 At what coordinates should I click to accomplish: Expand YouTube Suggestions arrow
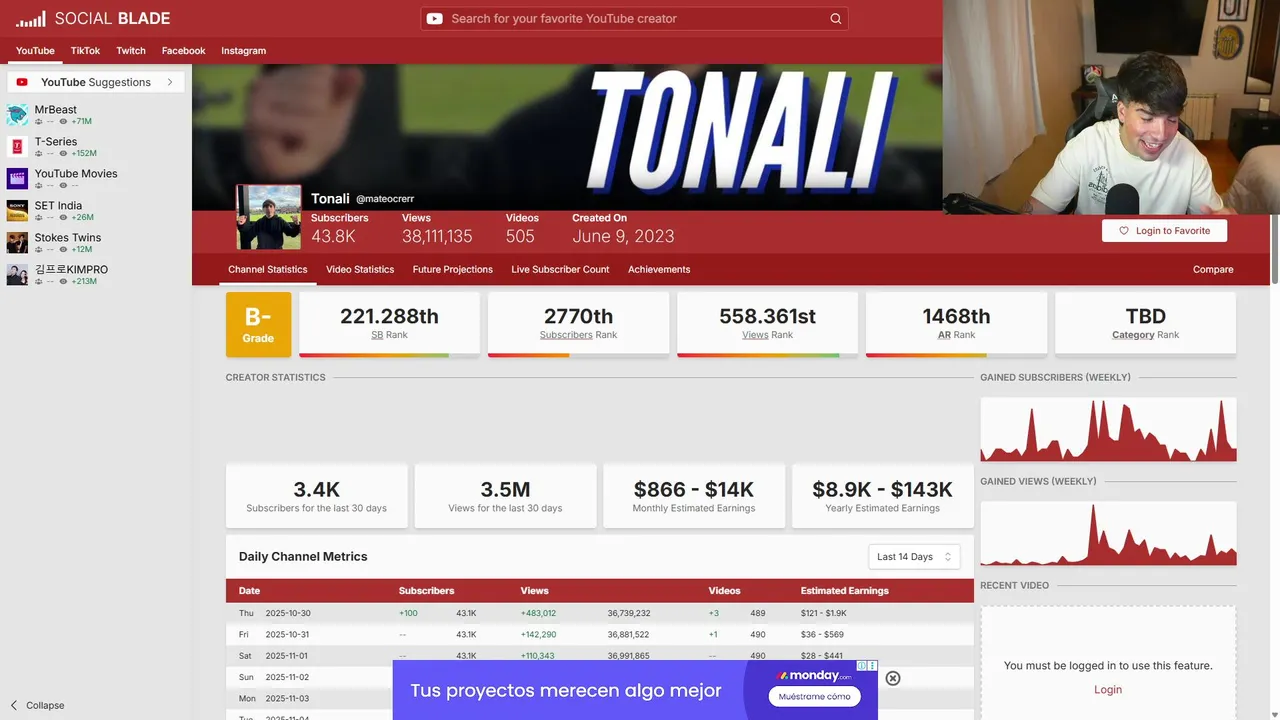click(170, 82)
